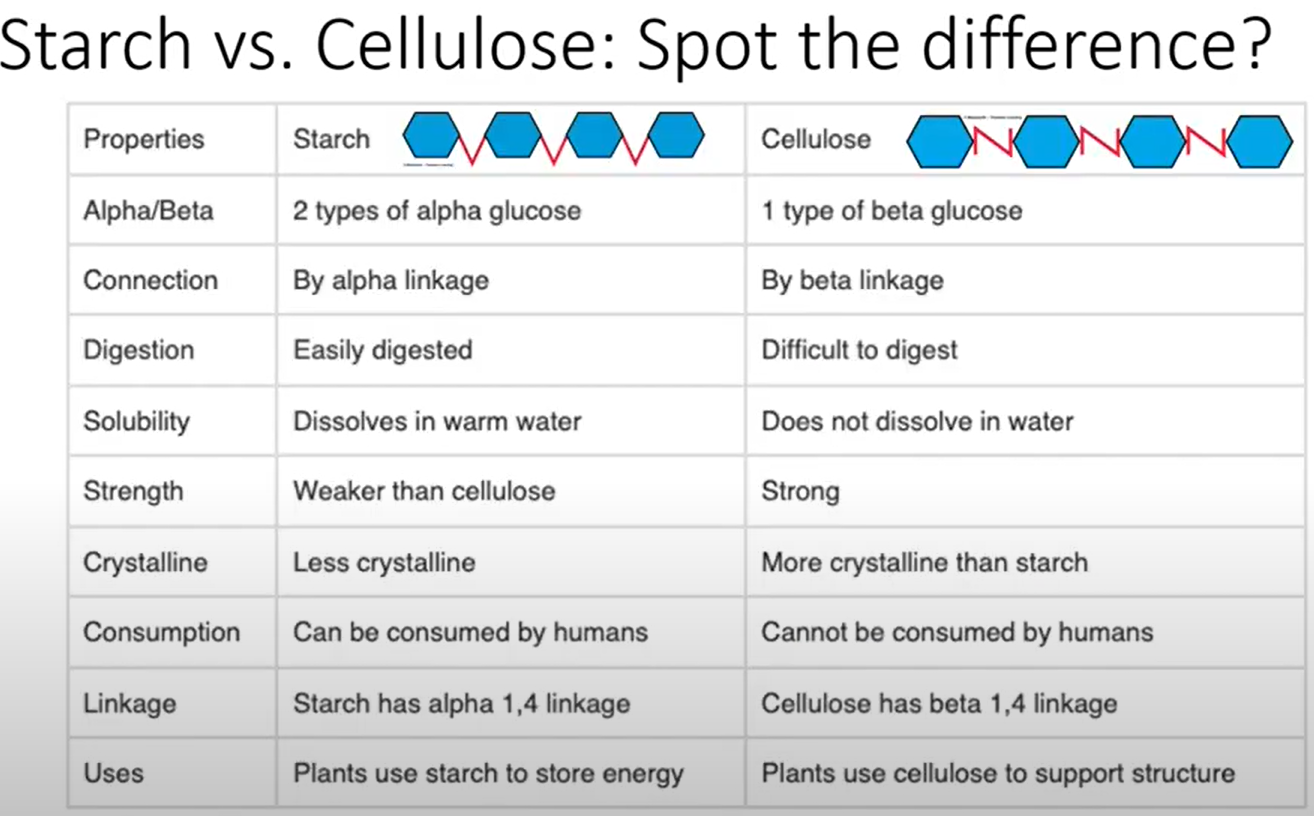Select 'Plants use starch to store energy' cell
The width and height of the screenshot is (1314, 816).
click(511, 773)
